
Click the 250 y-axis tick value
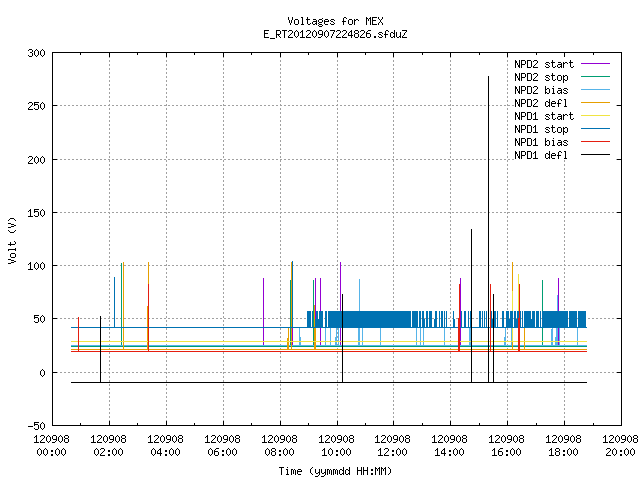coord(36,106)
